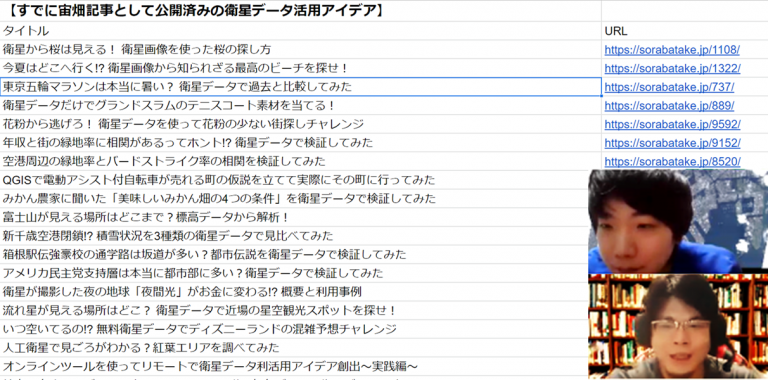The width and height of the screenshot is (768, 380).
Task: Select the 東京五輪マラソン title cell
Action: coord(301,87)
